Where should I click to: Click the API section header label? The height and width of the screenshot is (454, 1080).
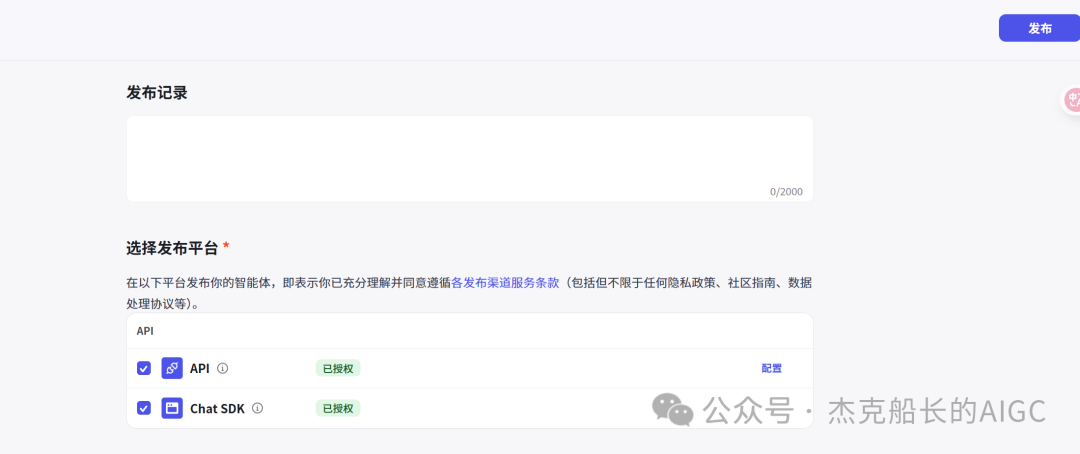(145, 331)
